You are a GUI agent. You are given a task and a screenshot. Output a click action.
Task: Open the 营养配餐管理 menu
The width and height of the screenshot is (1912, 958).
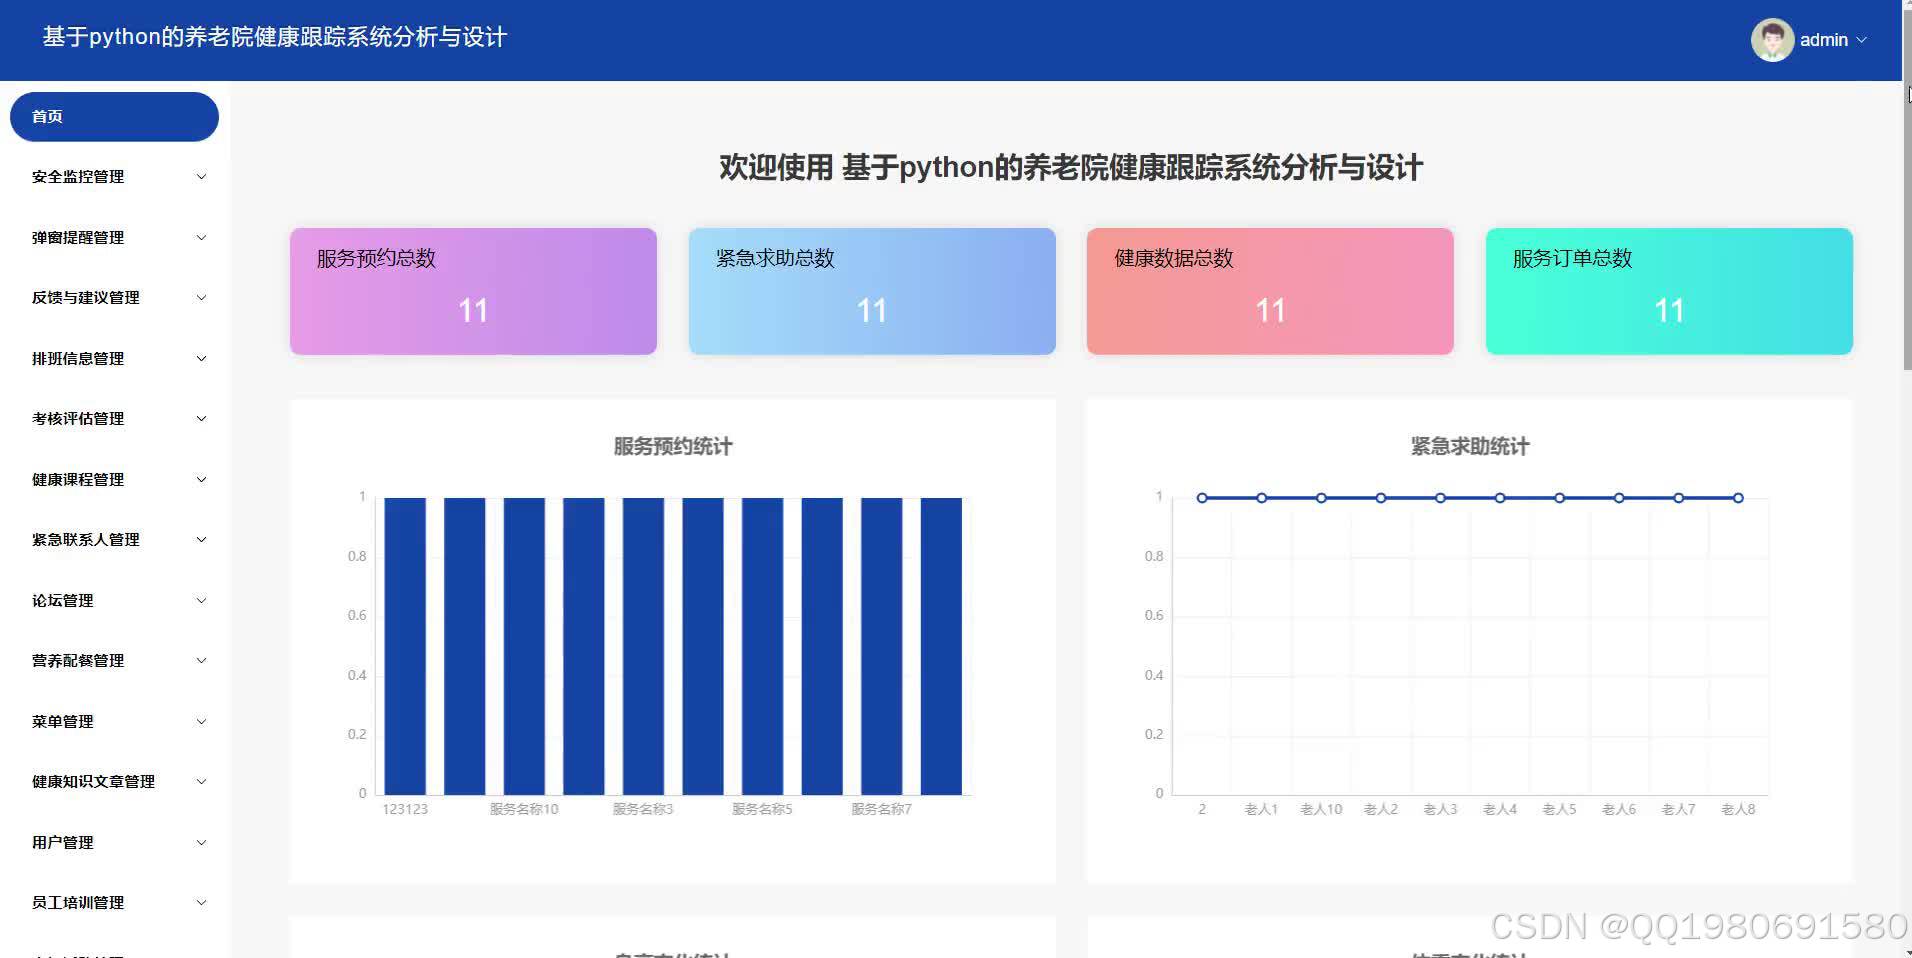pos(114,661)
